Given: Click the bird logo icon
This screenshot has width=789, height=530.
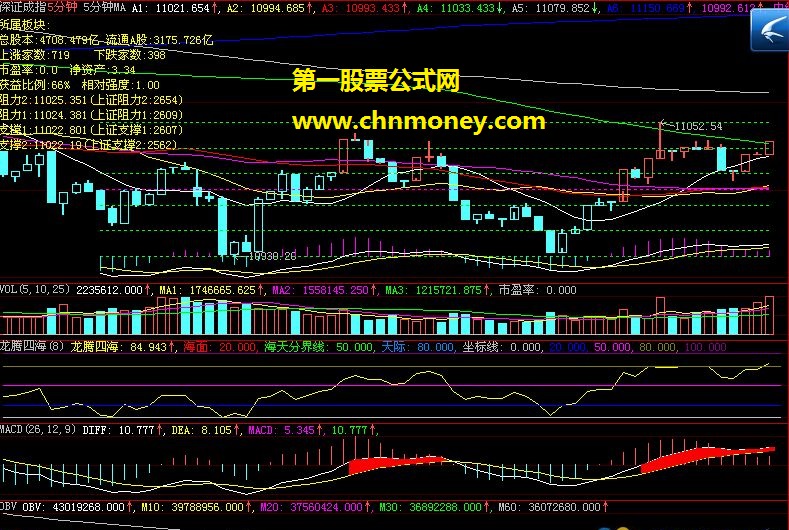Looking at the screenshot, I should (769, 30).
